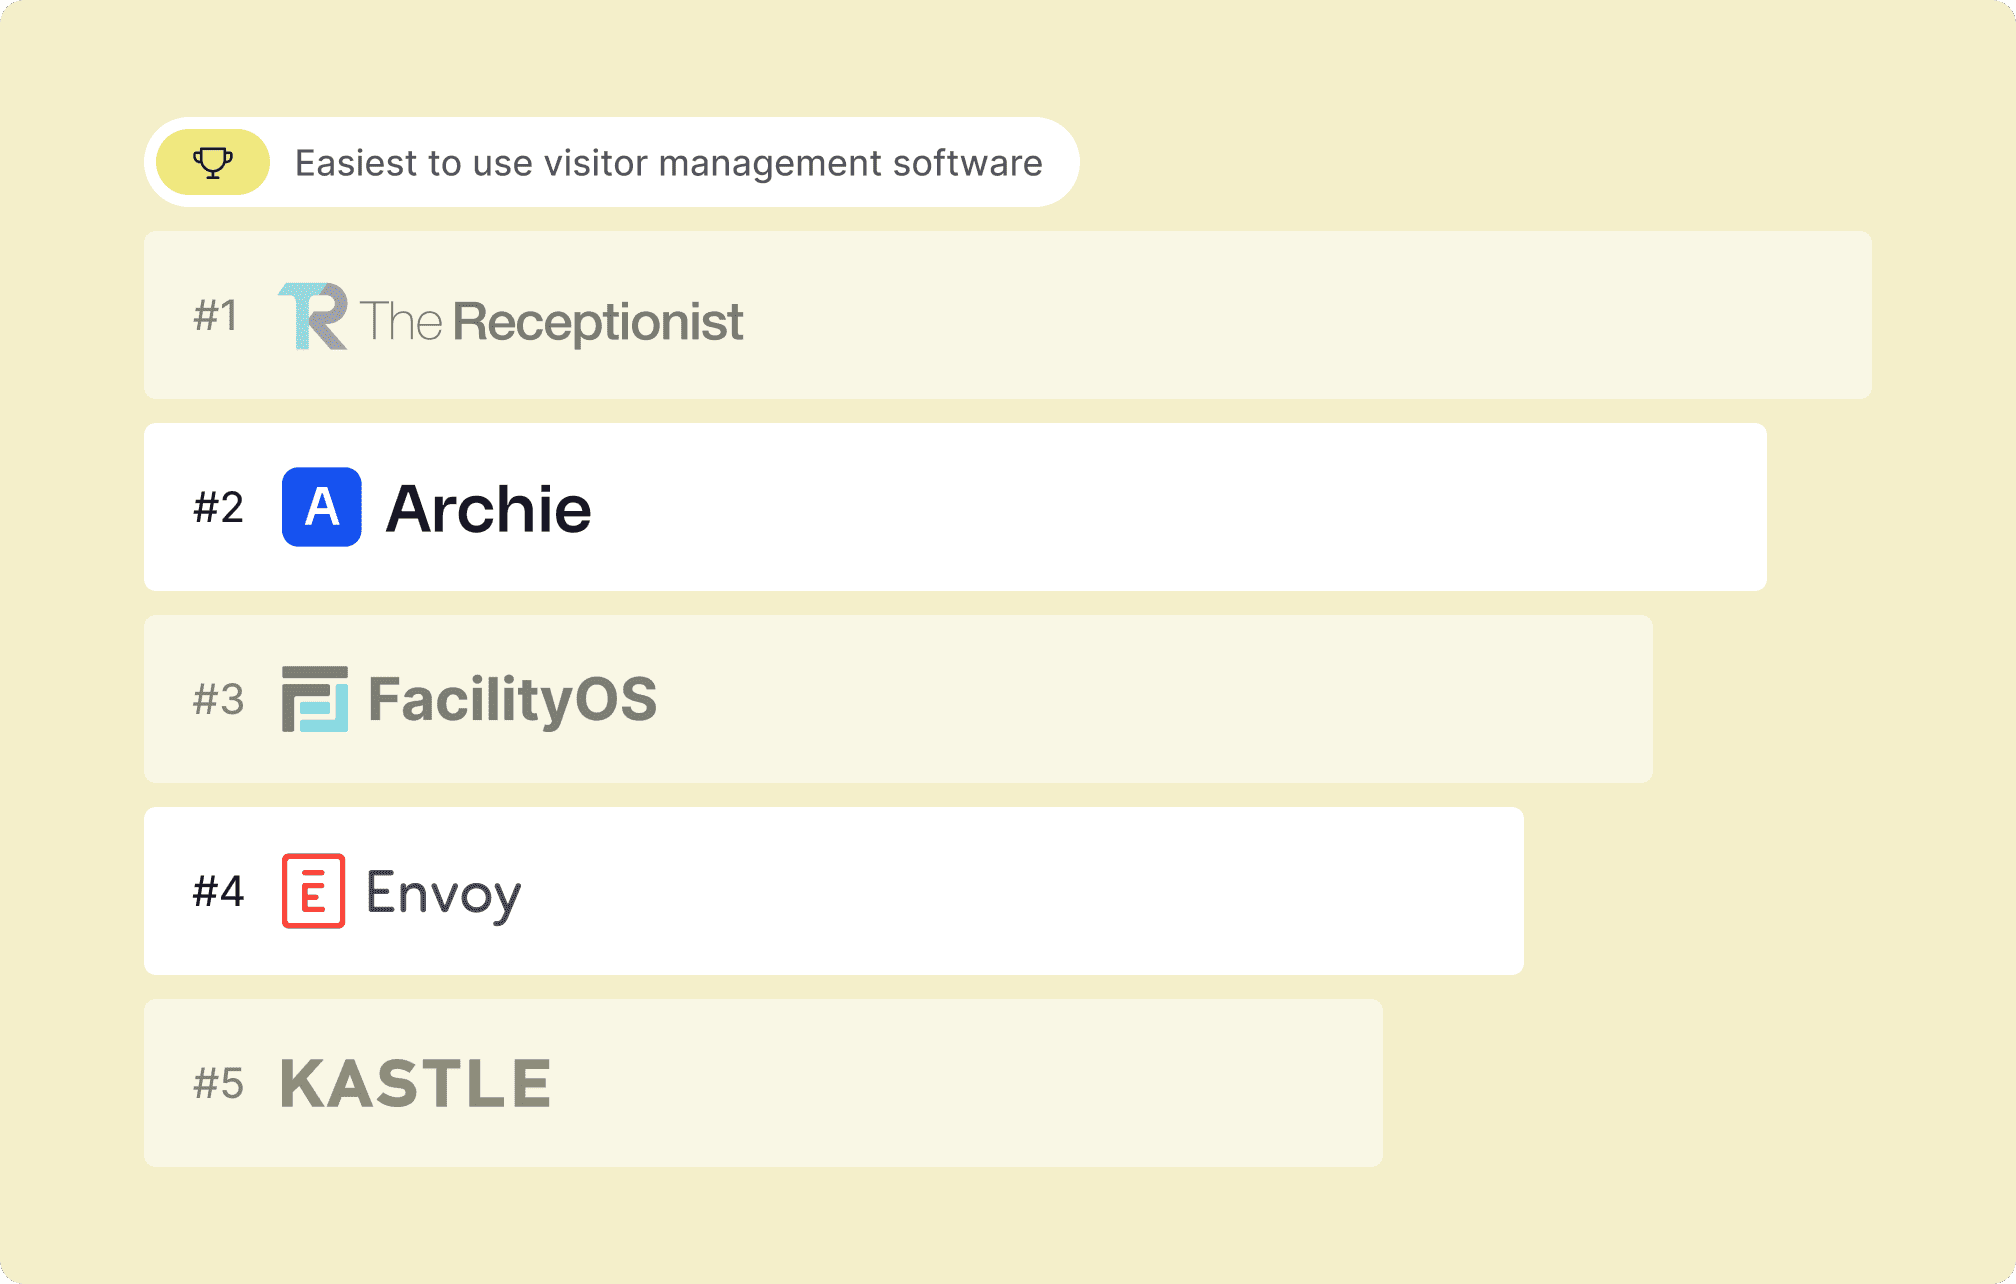Click the trophy icon badge
Viewport: 2016px width, 1284px height.
click(x=213, y=162)
